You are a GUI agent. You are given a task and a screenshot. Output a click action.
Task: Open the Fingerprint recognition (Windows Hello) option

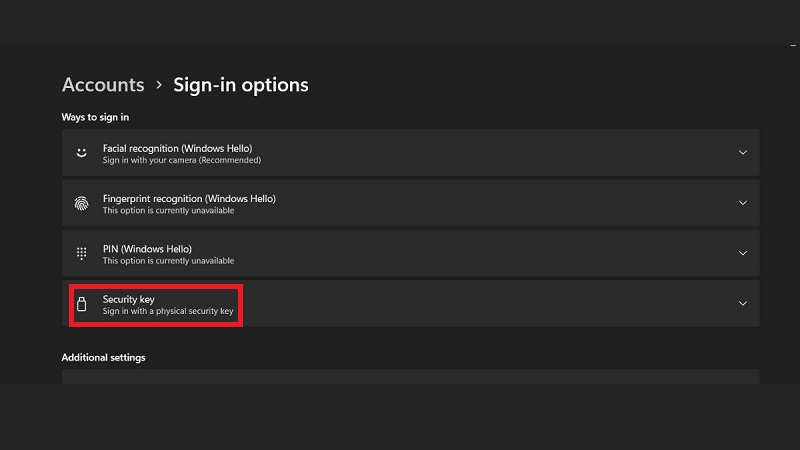[x=189, y=198]
